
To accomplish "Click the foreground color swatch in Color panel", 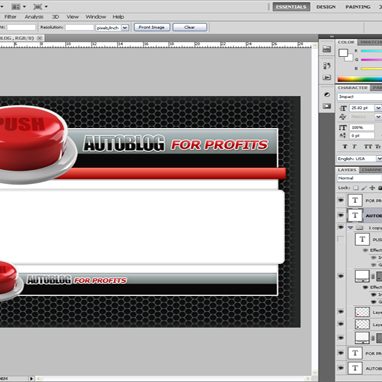I will tap(343, 53).
